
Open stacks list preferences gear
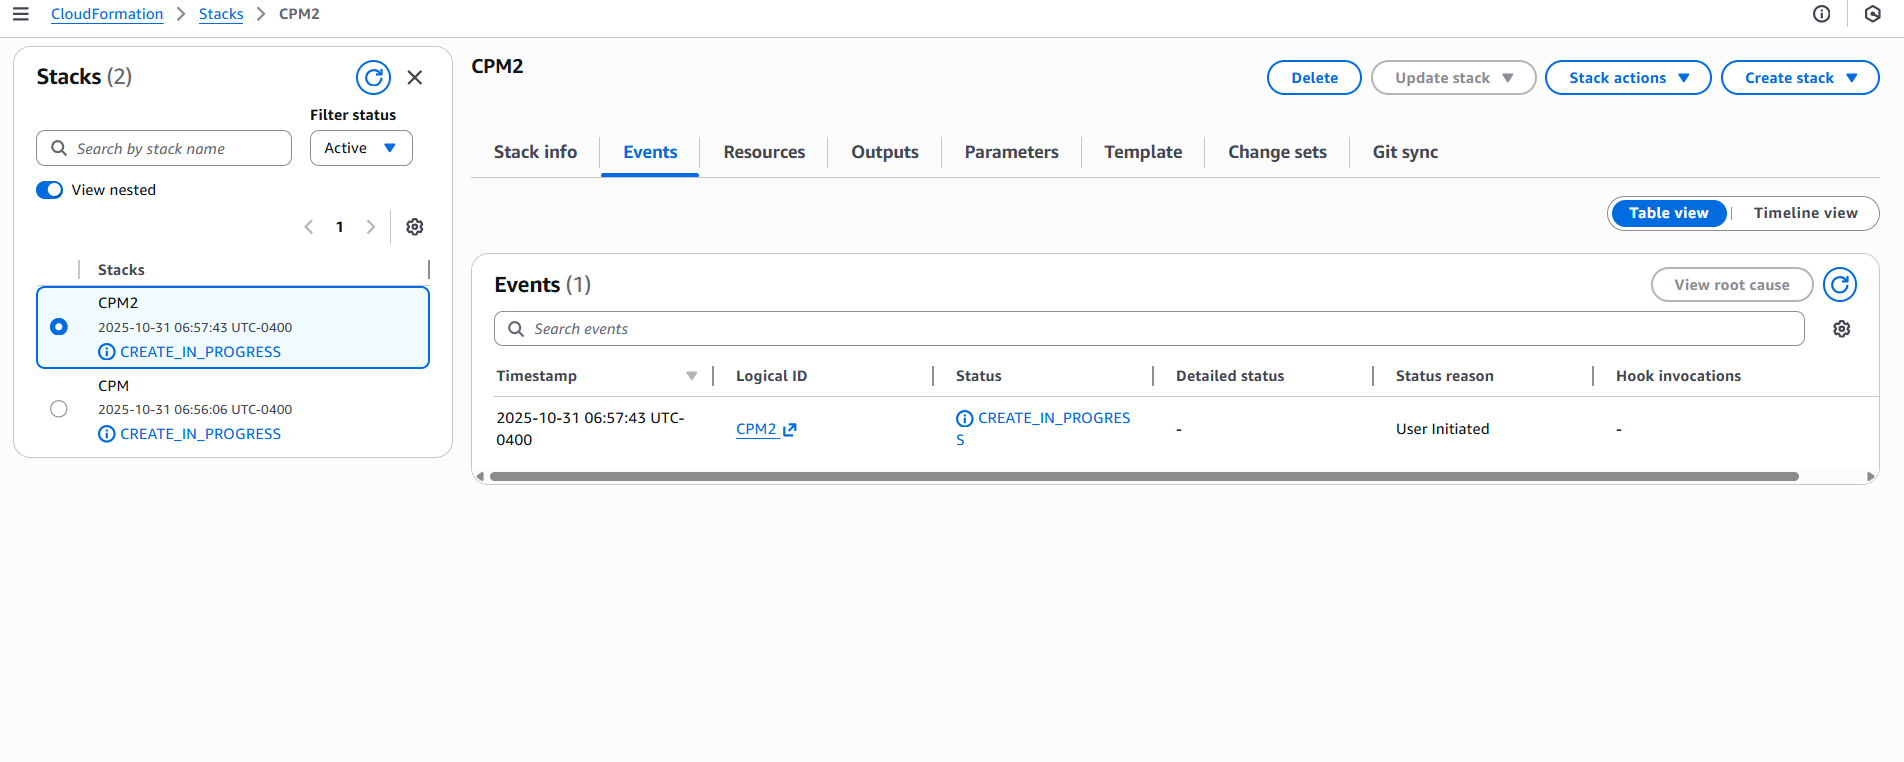415,227
